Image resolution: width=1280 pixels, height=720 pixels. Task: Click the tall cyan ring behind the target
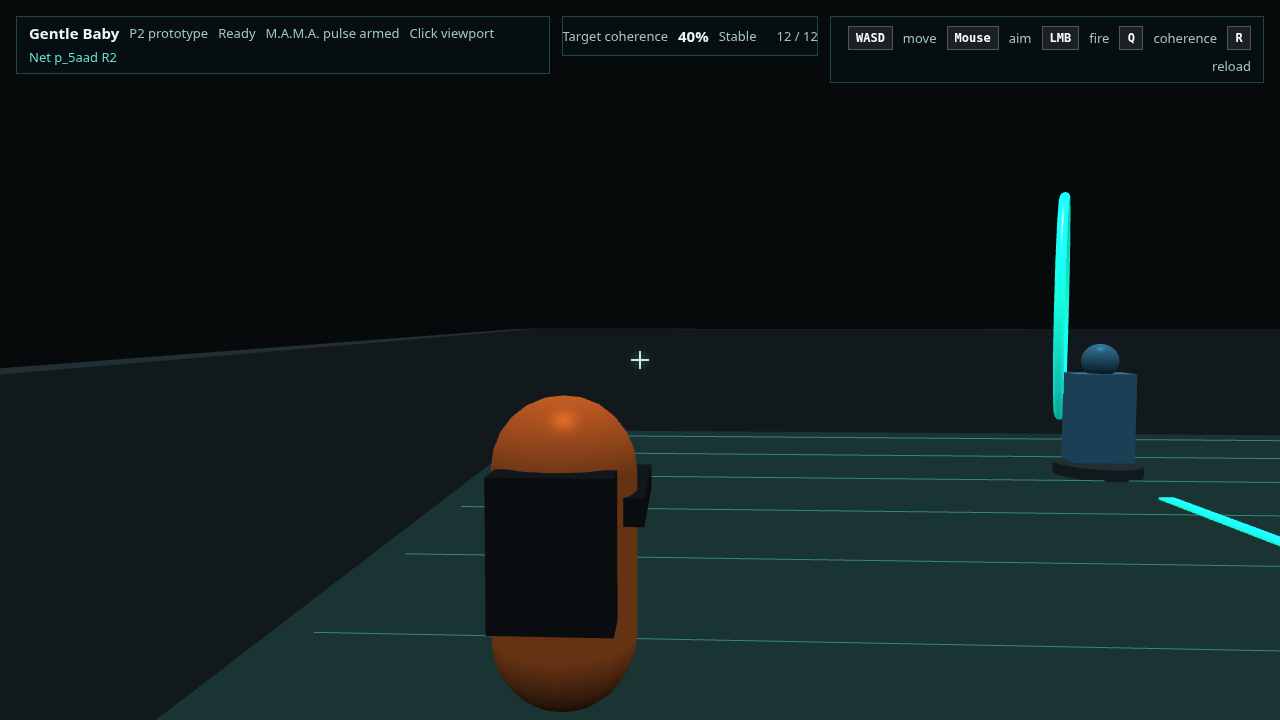[1062, 305]
